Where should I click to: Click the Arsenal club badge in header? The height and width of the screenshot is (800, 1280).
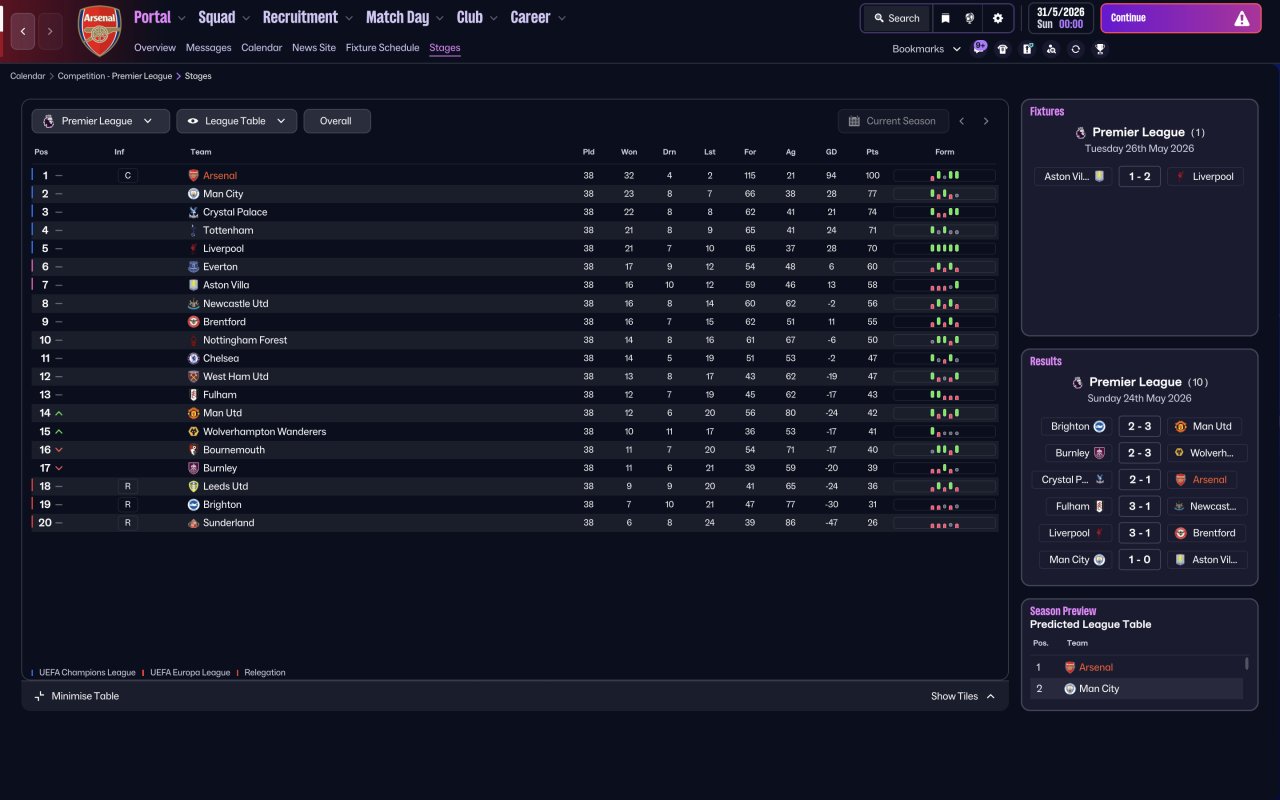99,31
